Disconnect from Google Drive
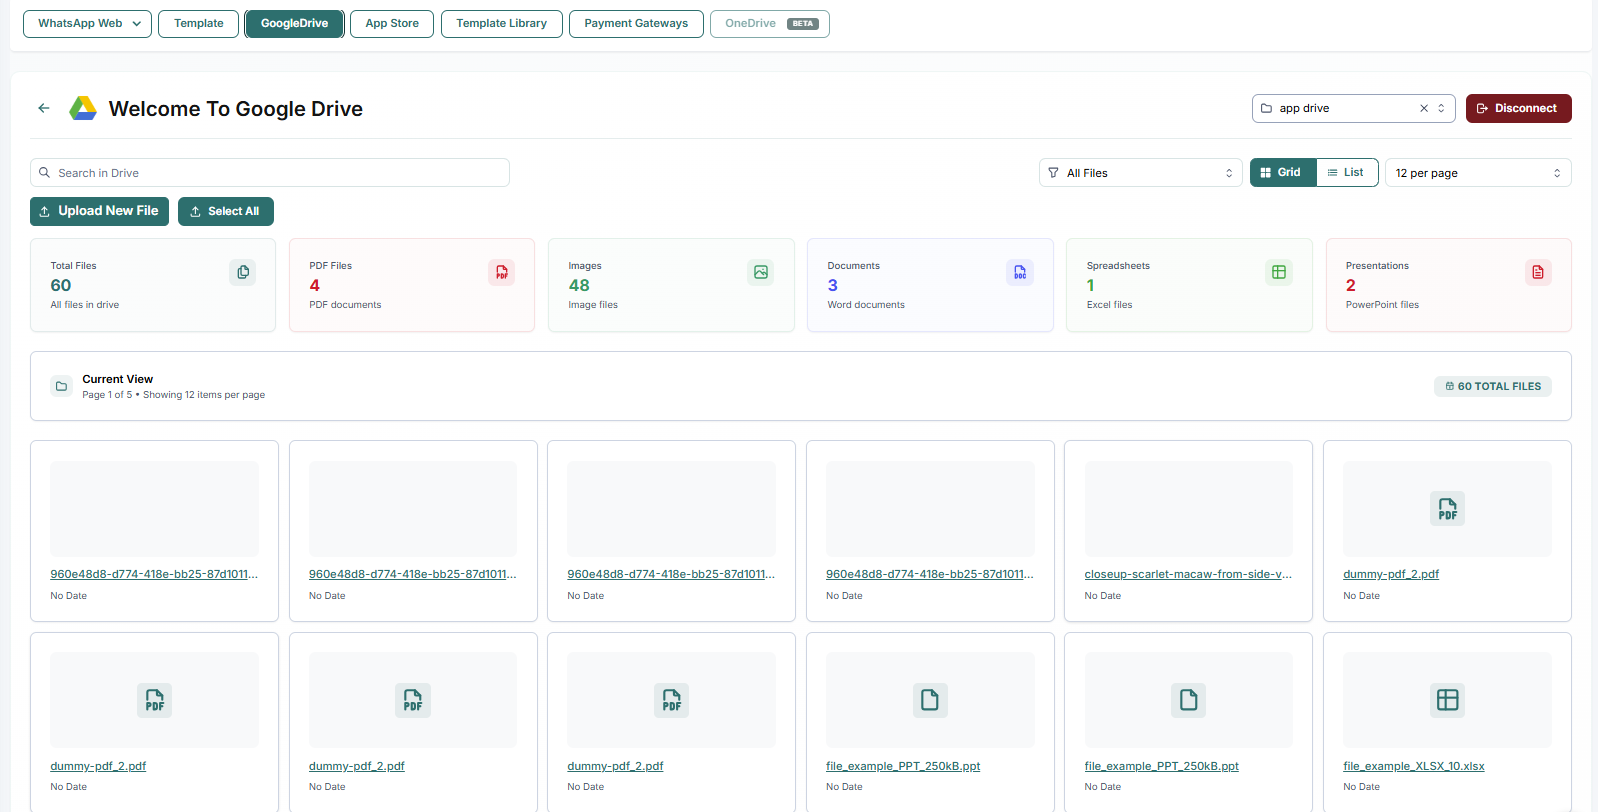Screen dimensions: 1598x812 pyautogui.click(x=1518, y=108)
